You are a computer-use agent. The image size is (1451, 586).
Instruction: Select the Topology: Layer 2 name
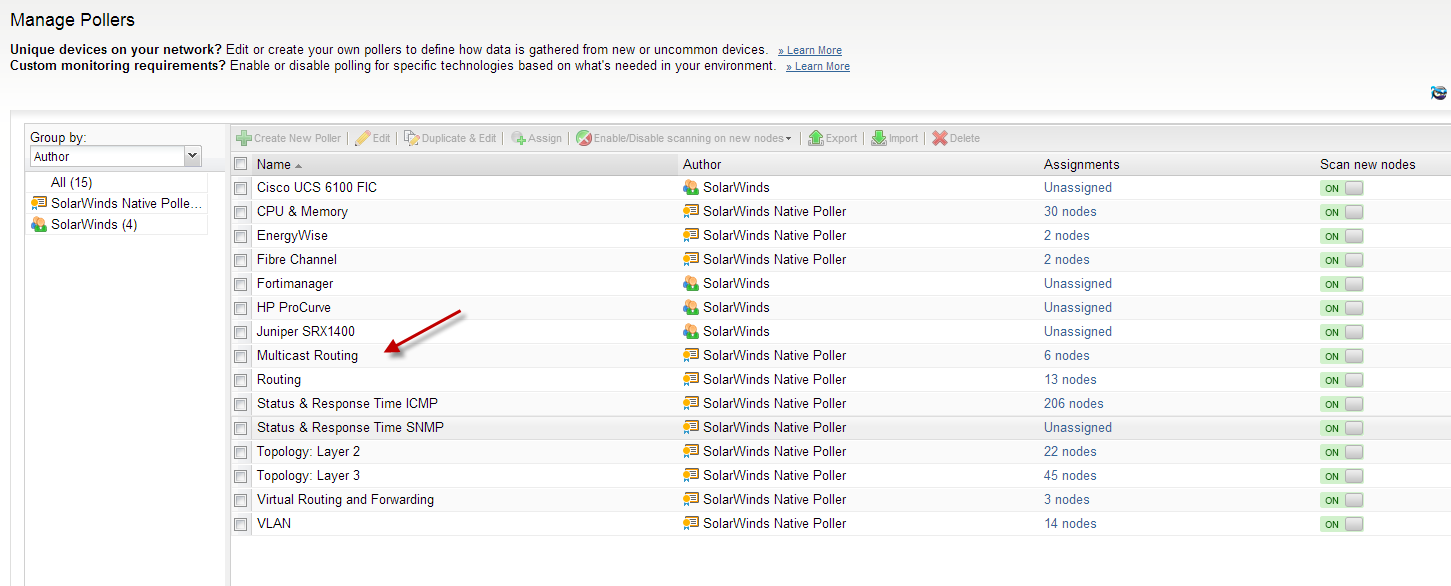pyautogui.click(x=308, y=451)
